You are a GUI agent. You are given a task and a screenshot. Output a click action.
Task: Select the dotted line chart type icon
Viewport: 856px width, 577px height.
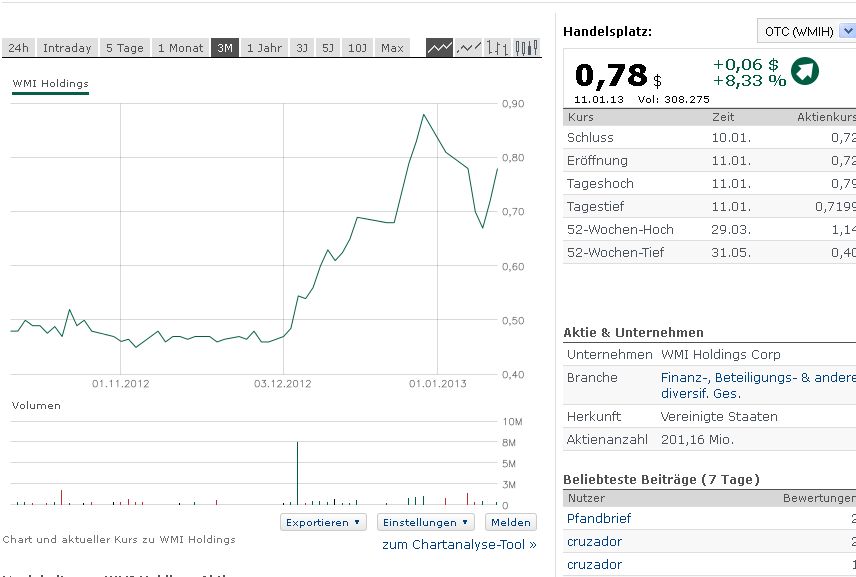(x=469, y=47)
